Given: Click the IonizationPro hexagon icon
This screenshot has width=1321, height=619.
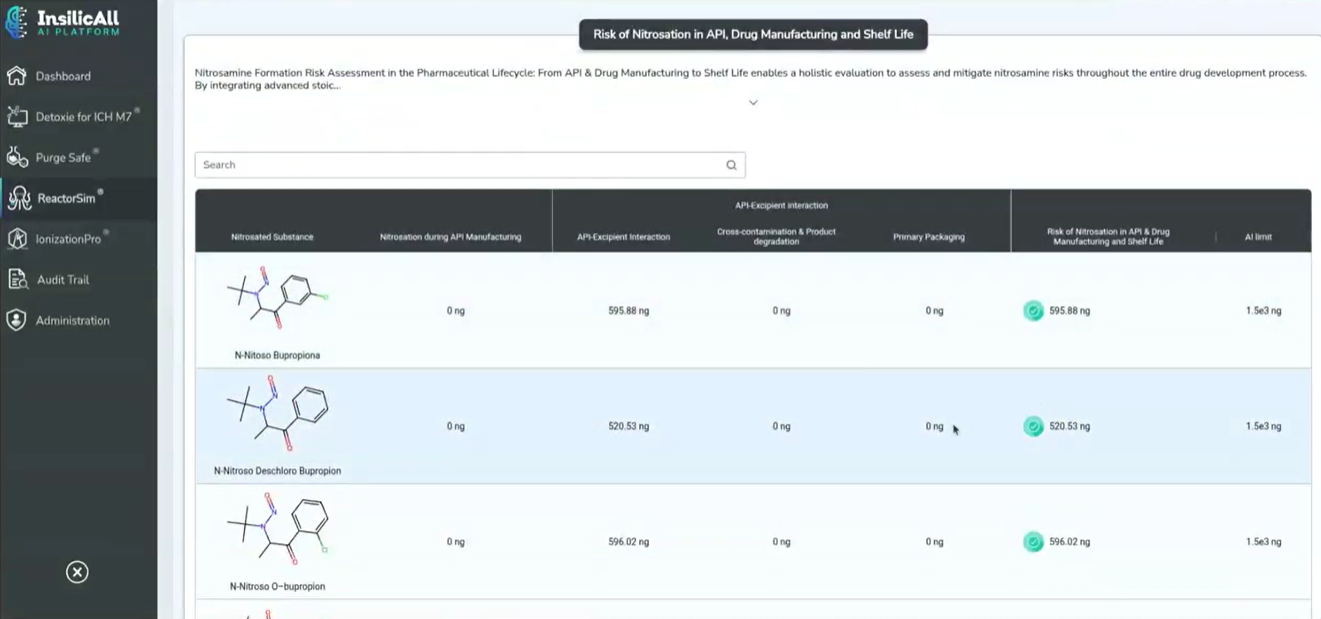Looking at the screenshot, I should [x=16, y=239].
